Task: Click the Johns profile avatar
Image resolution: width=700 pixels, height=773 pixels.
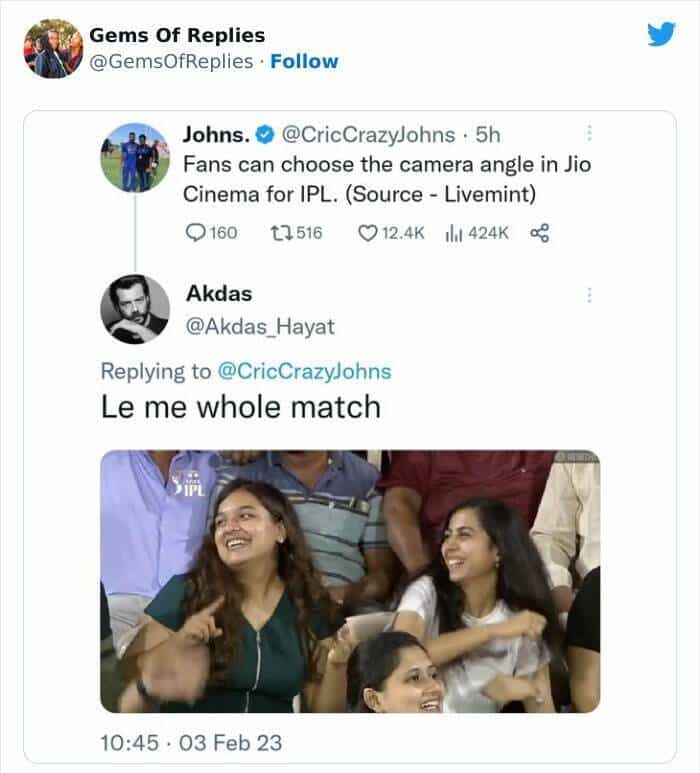Action: point(134,157)
